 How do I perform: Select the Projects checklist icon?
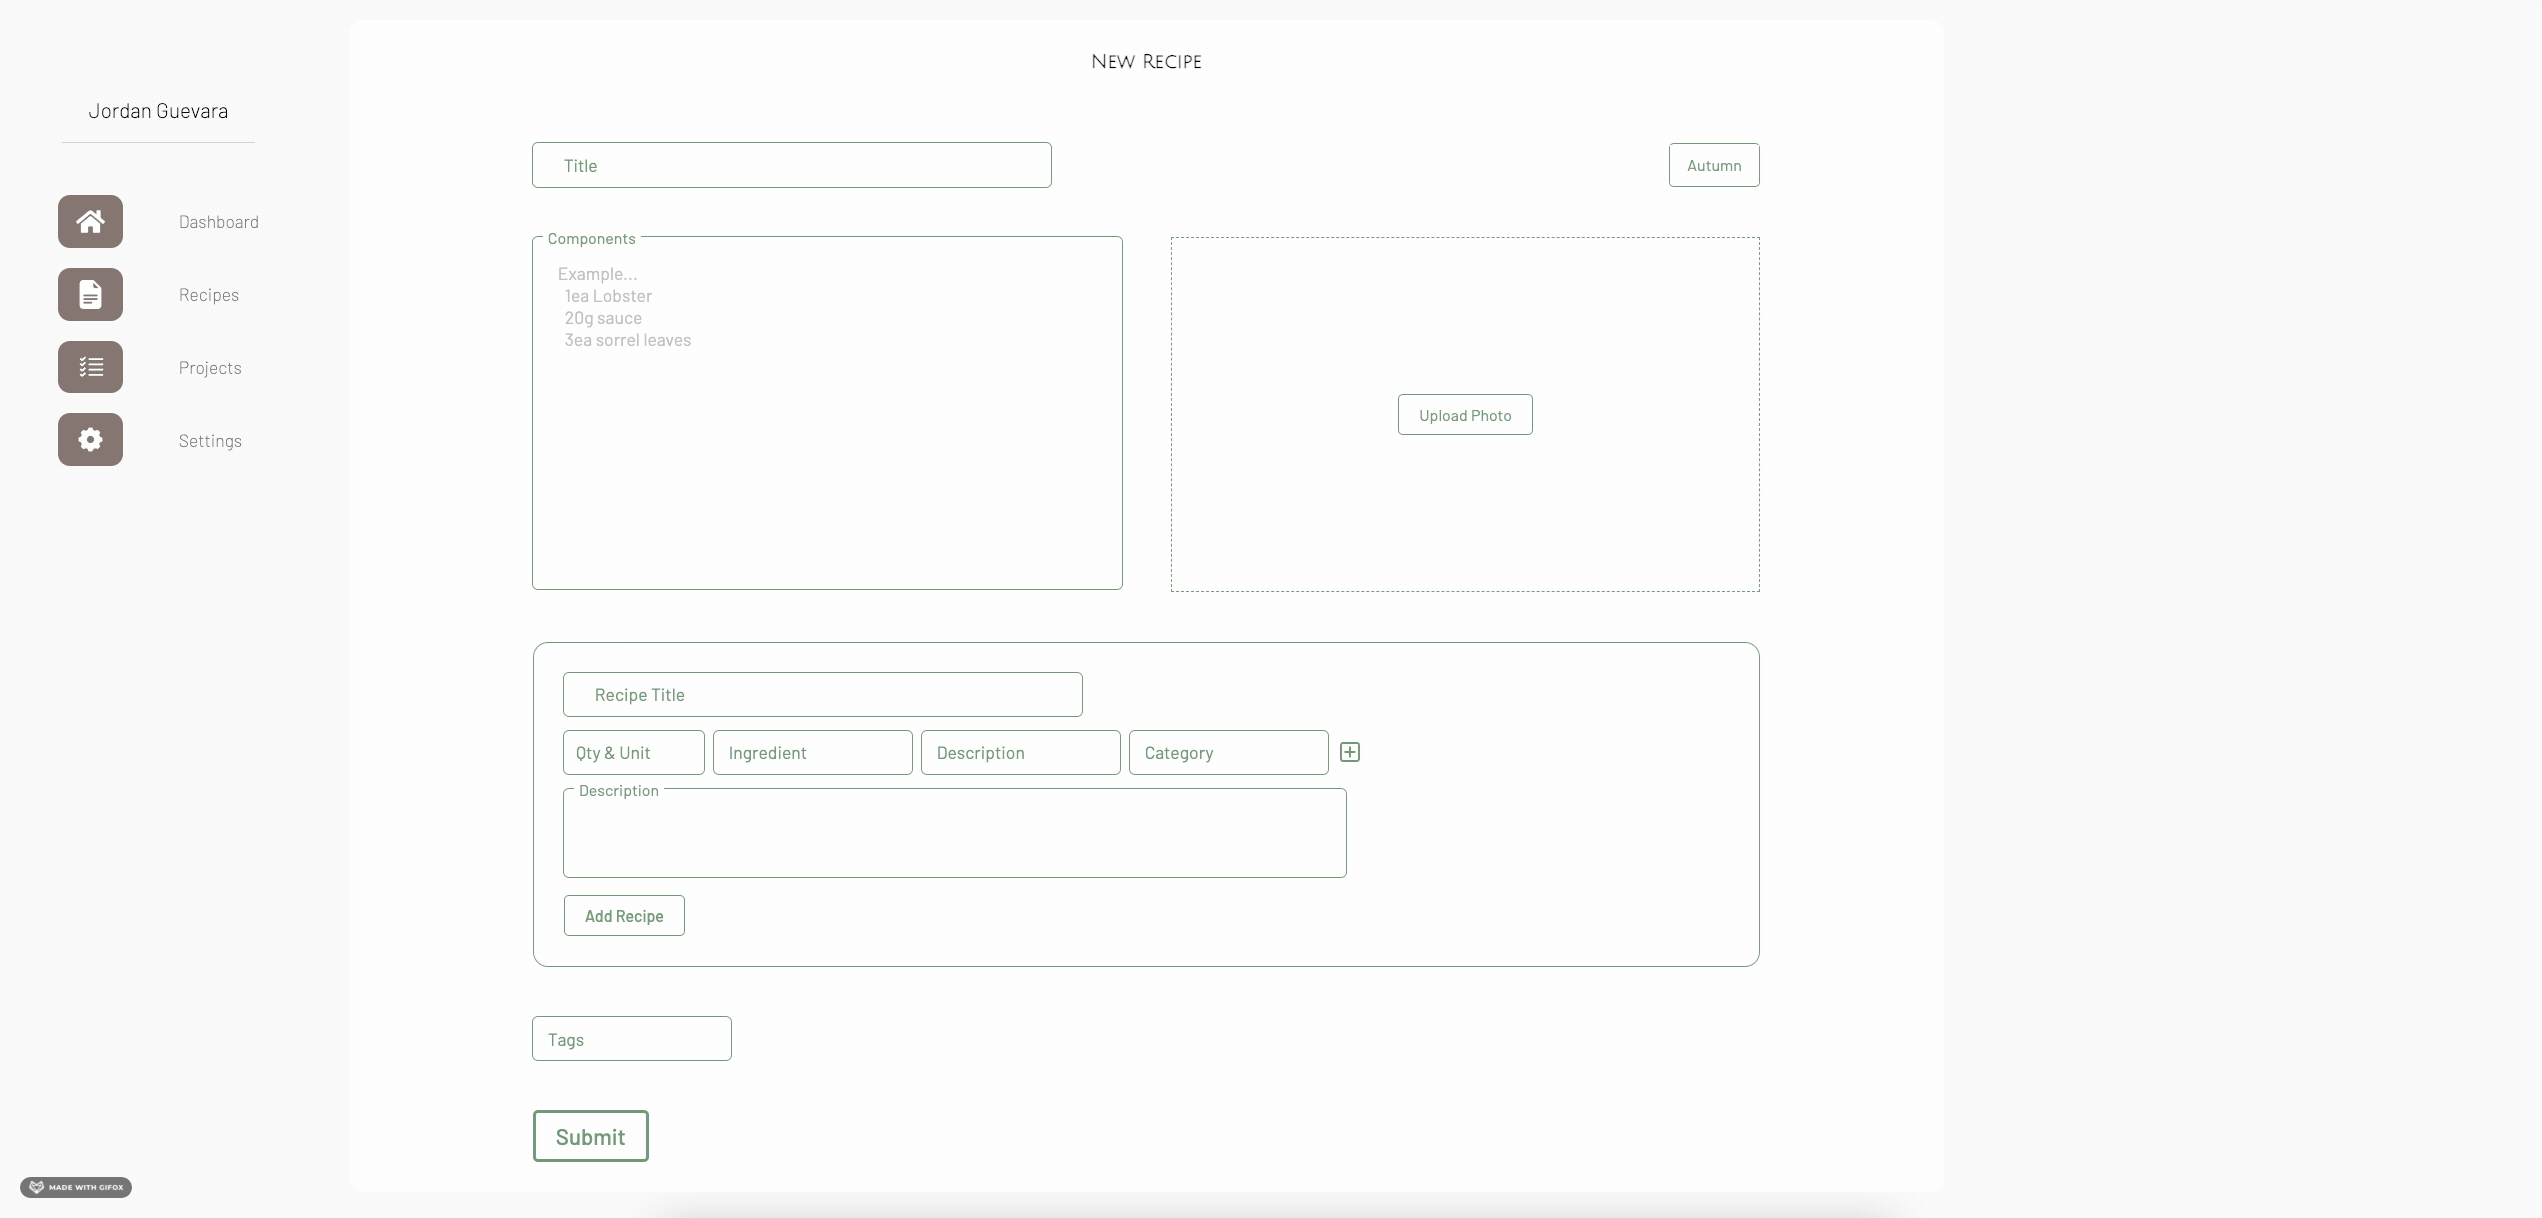click(x=90, y=367)
